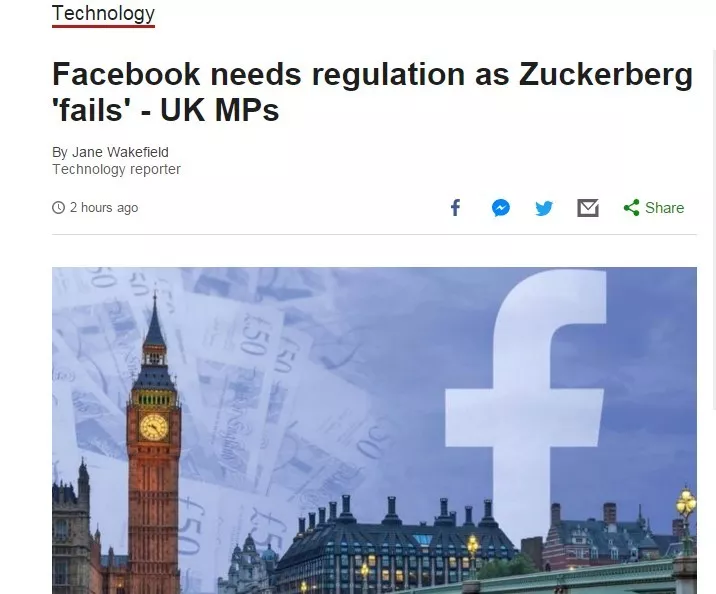This screenshot has height=594, width=716.
Task: Click the clock icon beside timestamp
Action: tap(58, 208)
